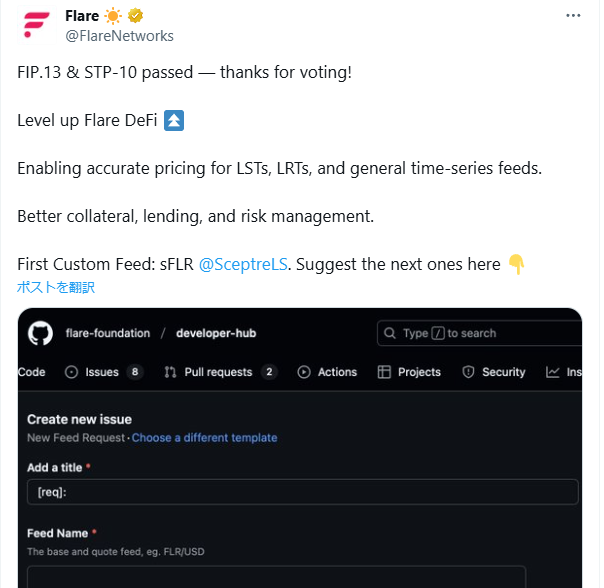The image size is (604, 588).
Task: Click the gold verified badge icon
Action: click(x=135, y=16)
